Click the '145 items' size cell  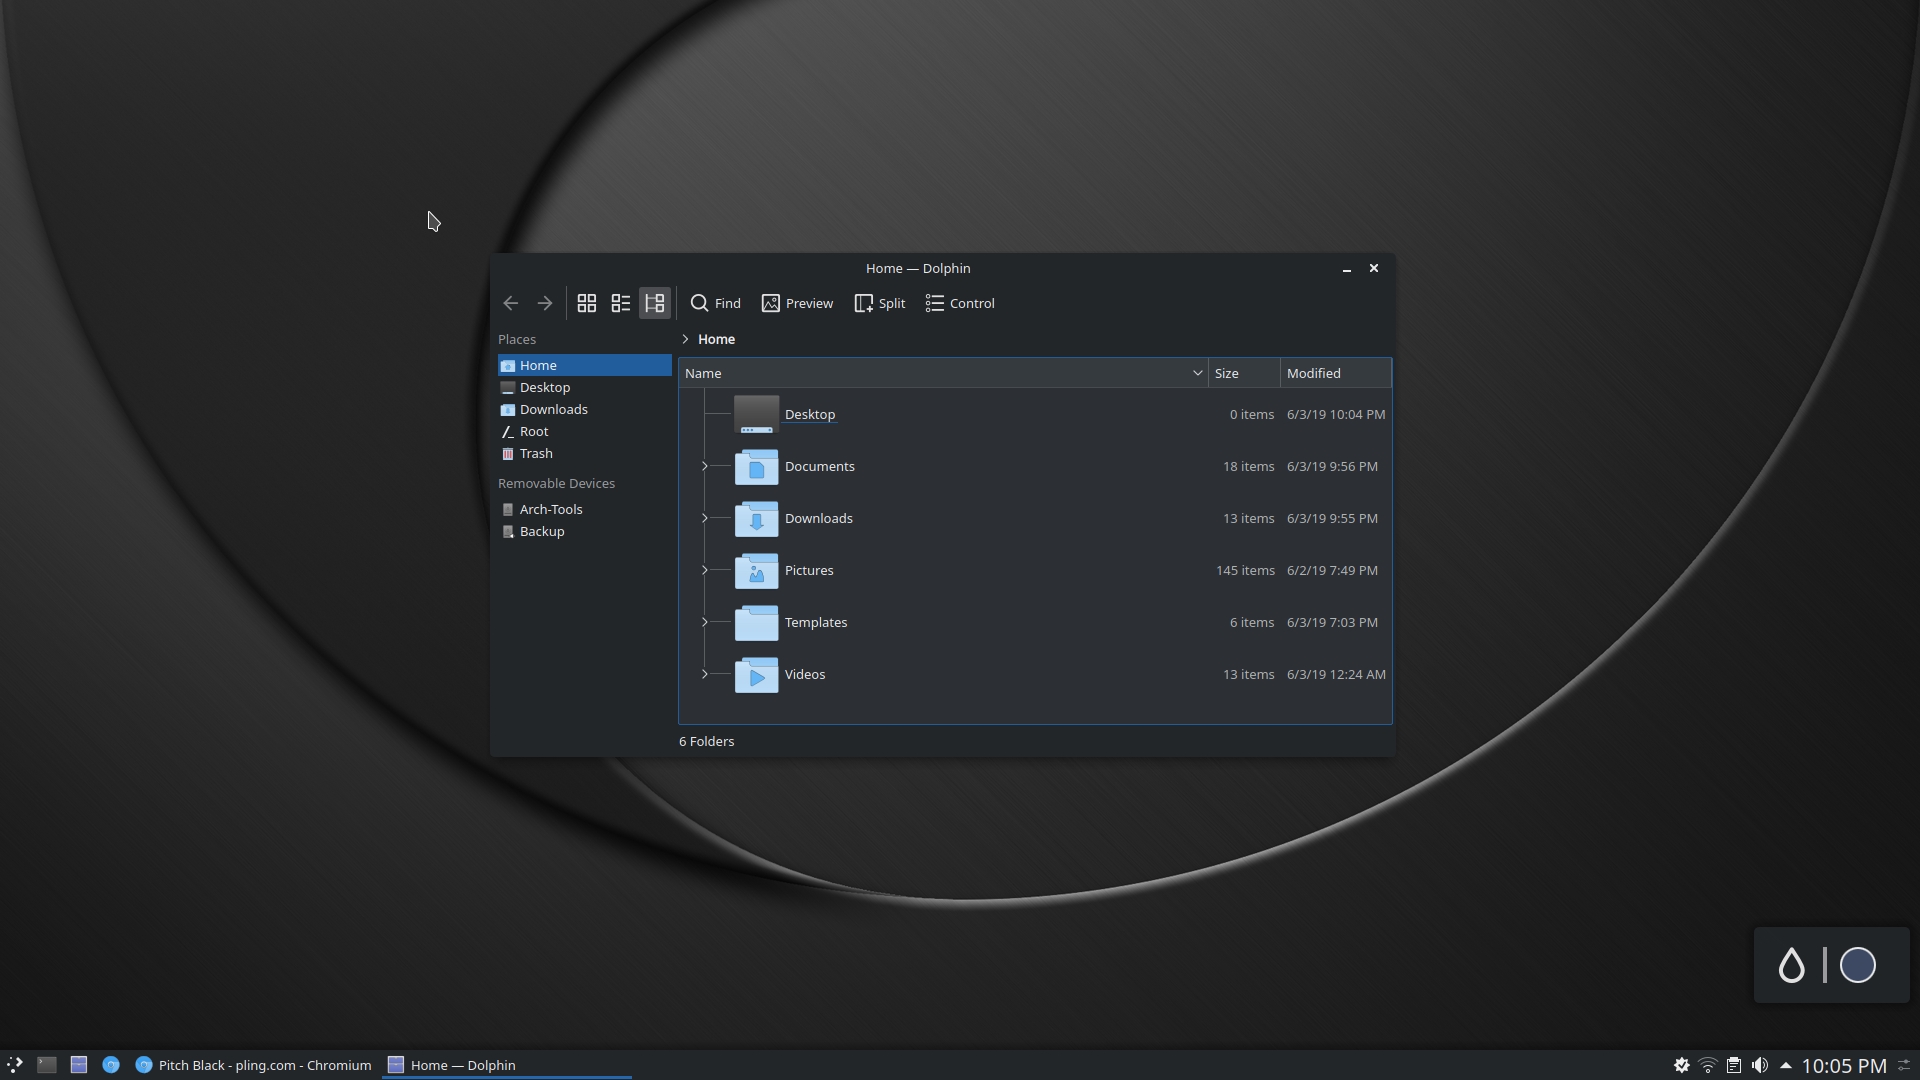[1245, 570]
